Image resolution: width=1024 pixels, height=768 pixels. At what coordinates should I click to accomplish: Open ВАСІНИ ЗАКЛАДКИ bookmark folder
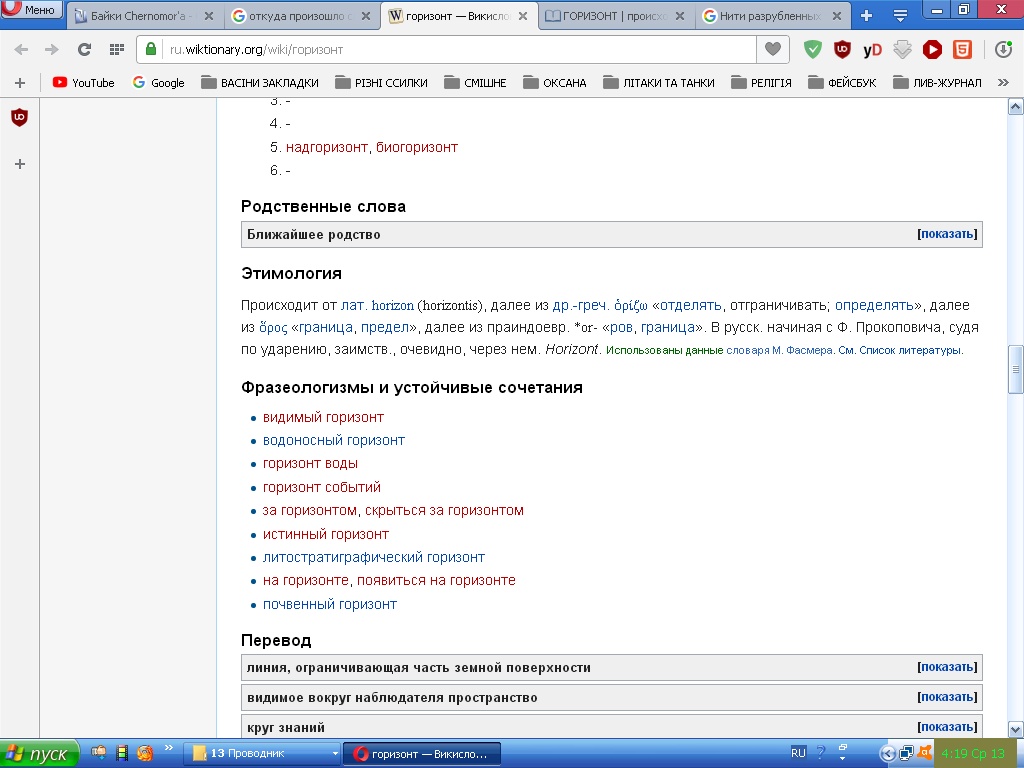[260, 83]
